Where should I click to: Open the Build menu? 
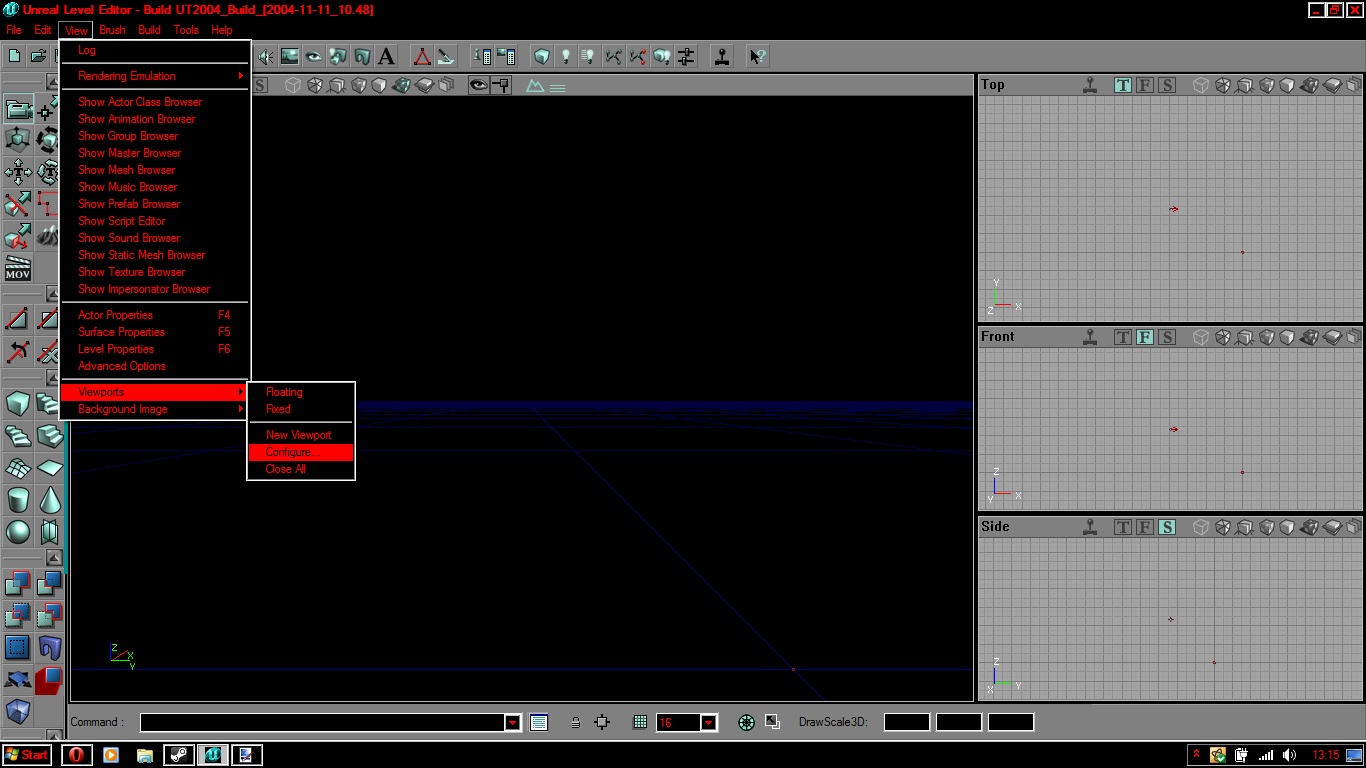coord(149,30)
